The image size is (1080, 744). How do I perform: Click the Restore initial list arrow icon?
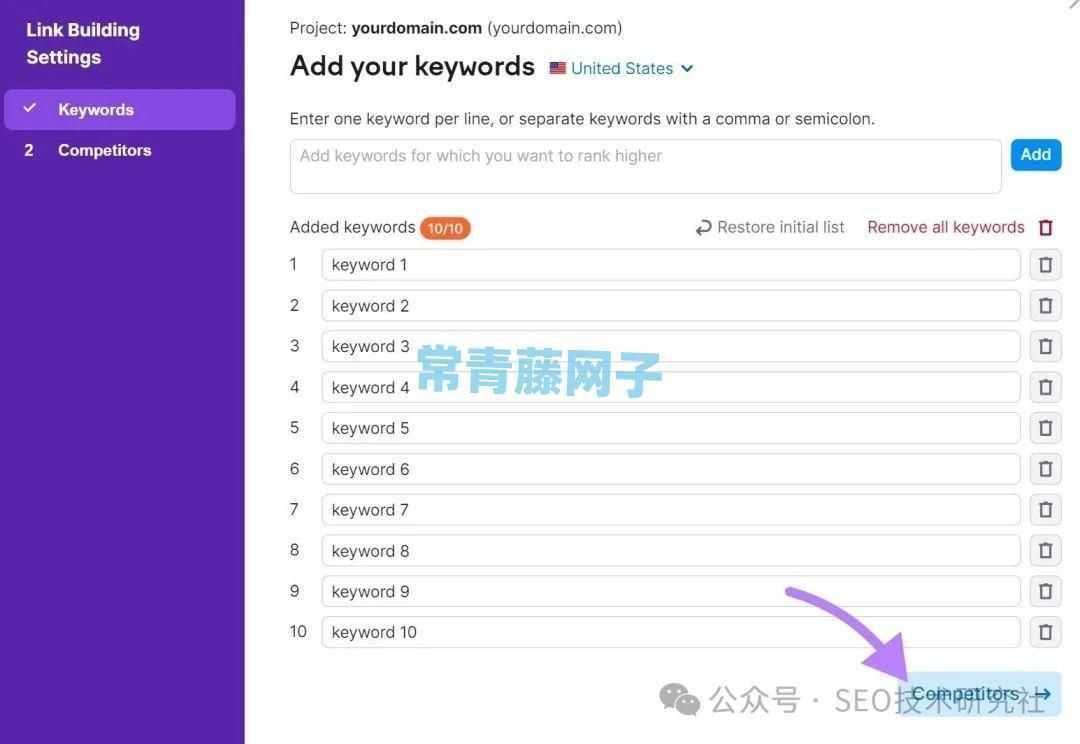[x=703, y=227]
